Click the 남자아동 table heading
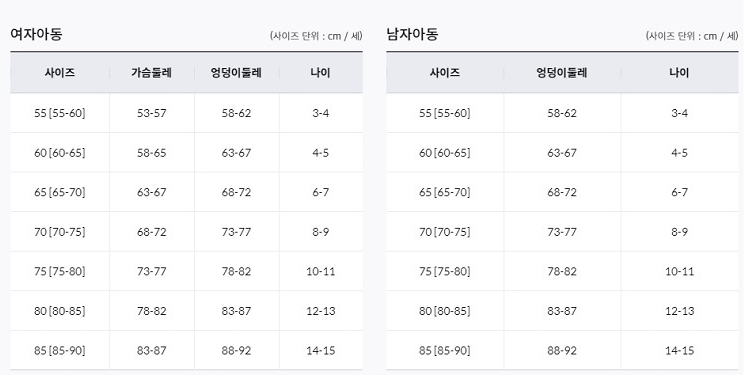This screenshot has width=749, height=385. click(412, 34)
